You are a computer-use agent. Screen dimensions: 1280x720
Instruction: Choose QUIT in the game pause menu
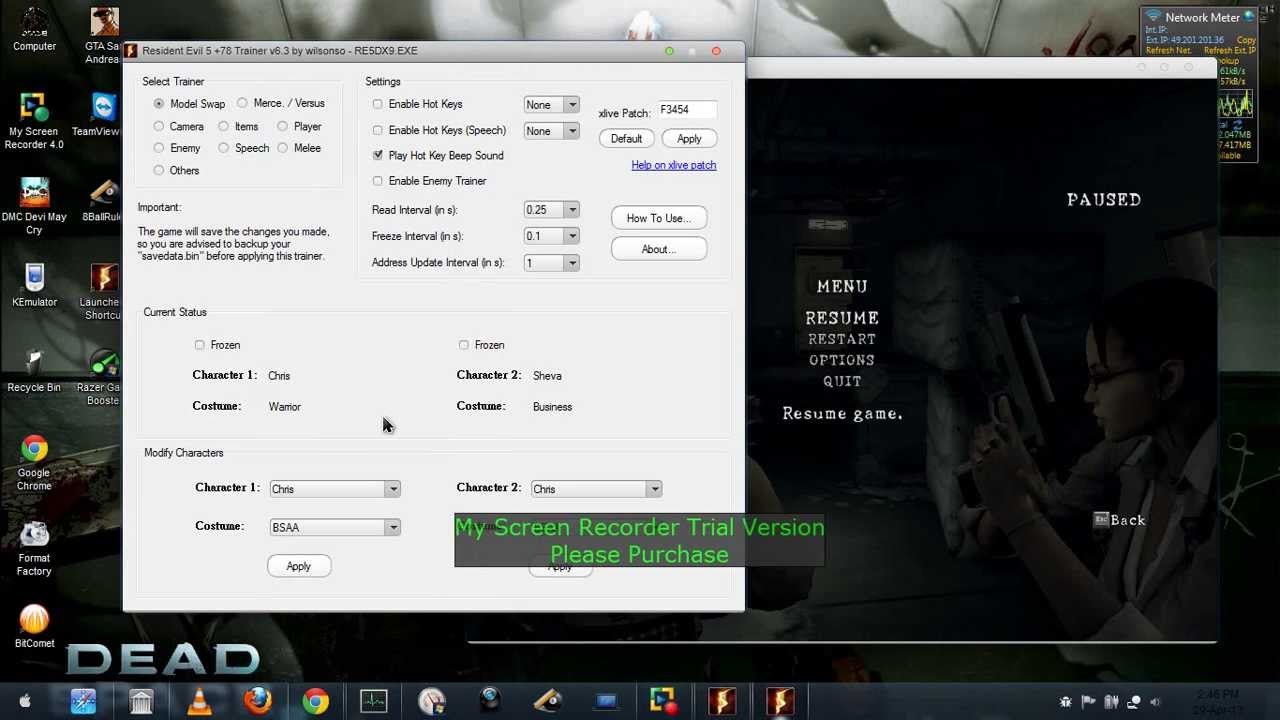(x=842, y=381)
